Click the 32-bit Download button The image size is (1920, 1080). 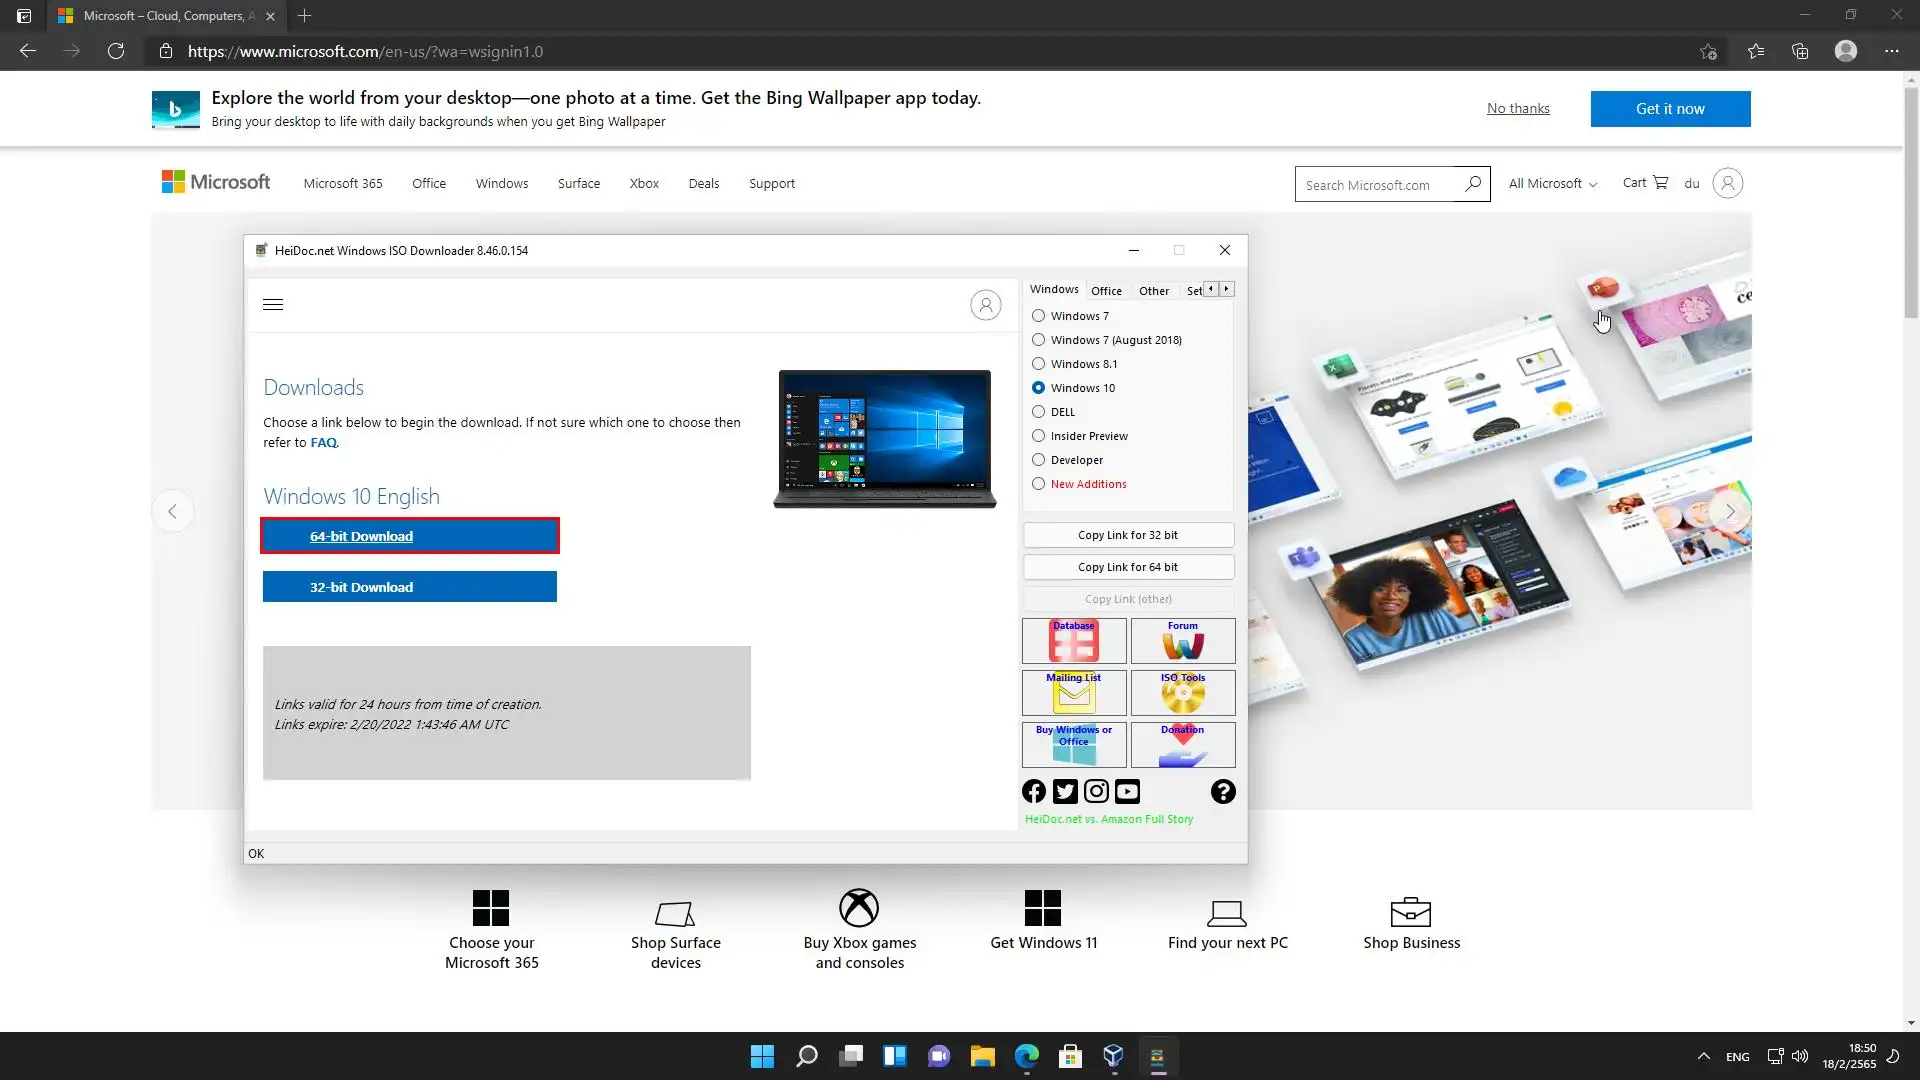409,587
